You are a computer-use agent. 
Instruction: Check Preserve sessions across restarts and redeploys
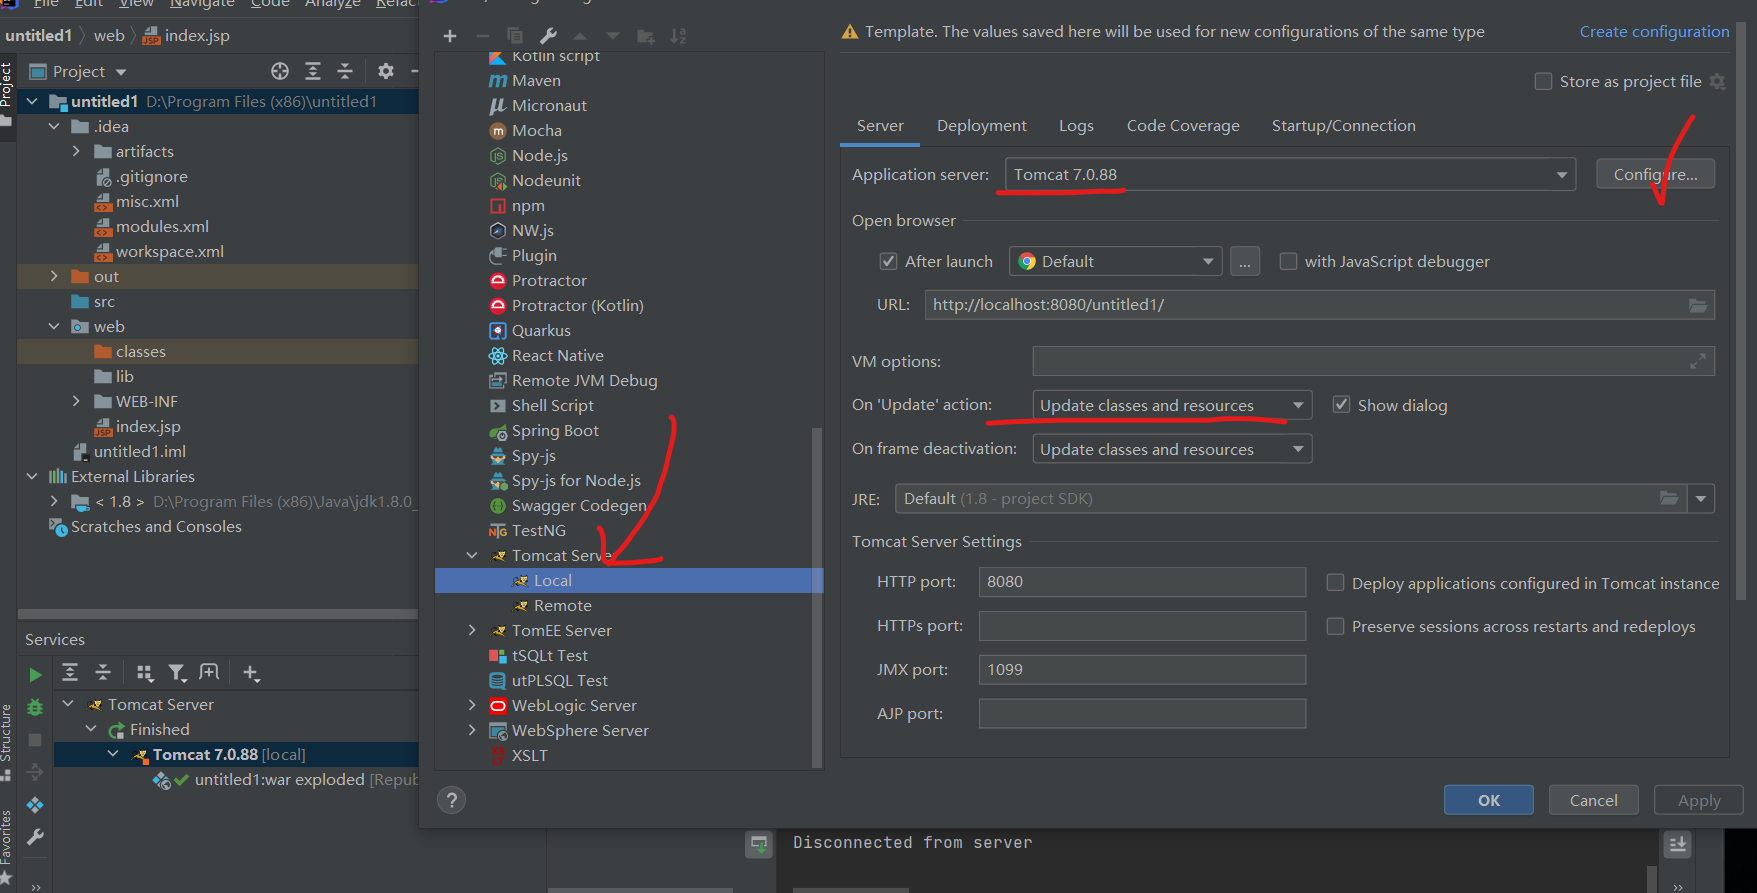(1335, 626)
